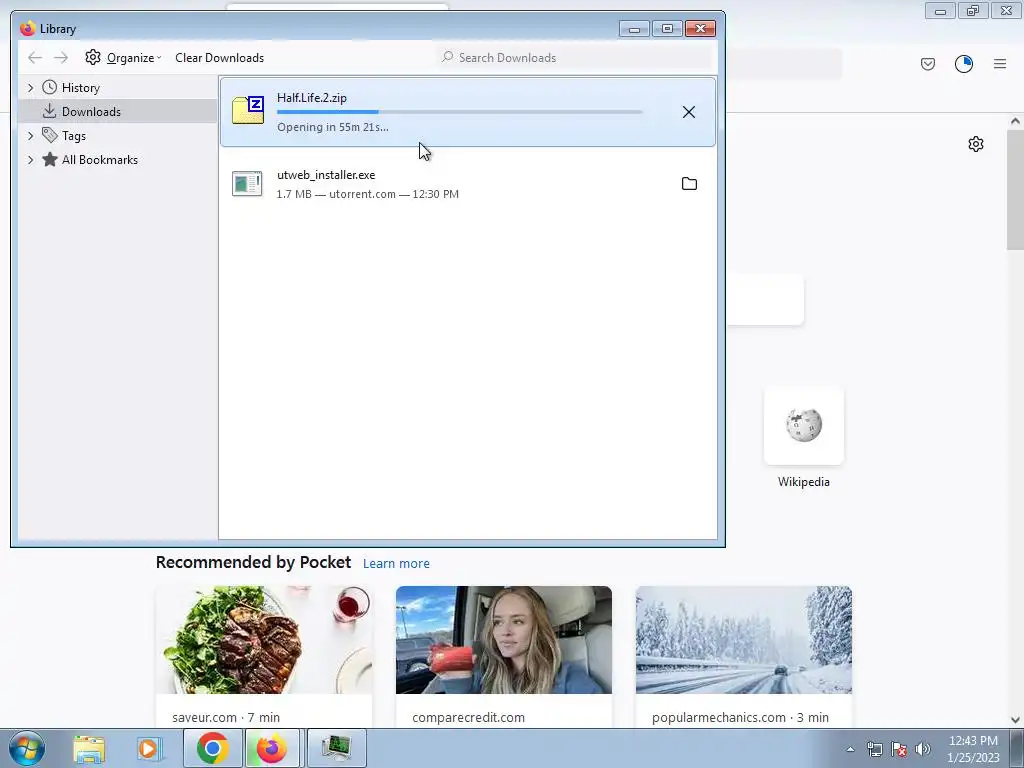
Task: Go back in the Library window
Action: 35,57
